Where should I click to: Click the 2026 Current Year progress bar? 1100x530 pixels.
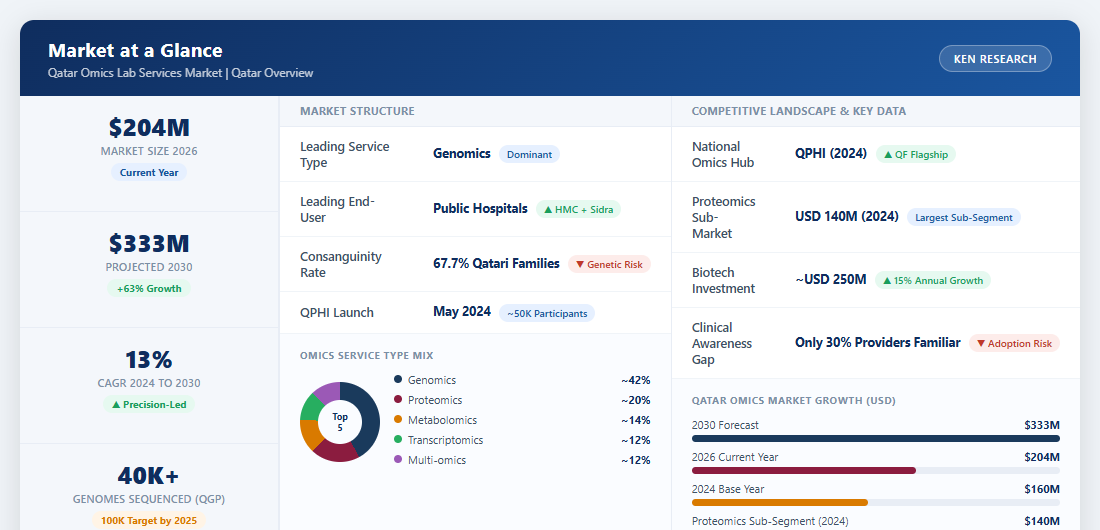point(876,470)
